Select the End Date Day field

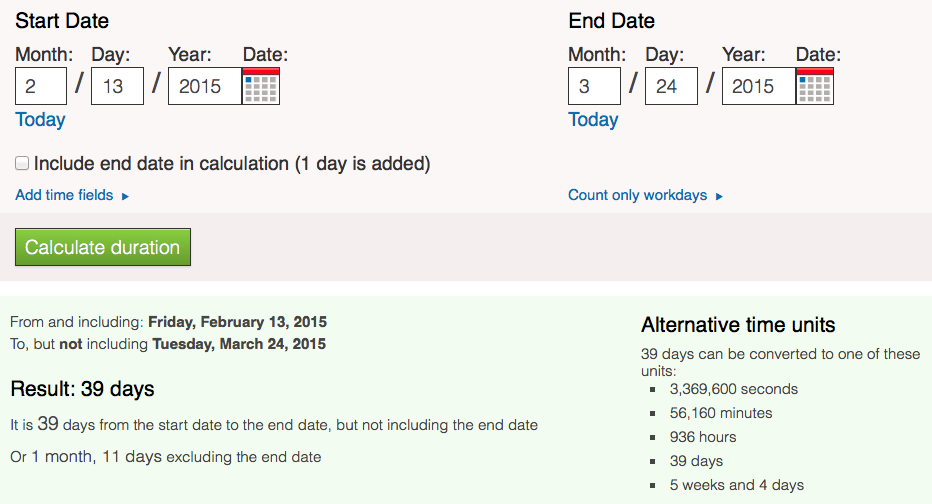coord(670,86)
